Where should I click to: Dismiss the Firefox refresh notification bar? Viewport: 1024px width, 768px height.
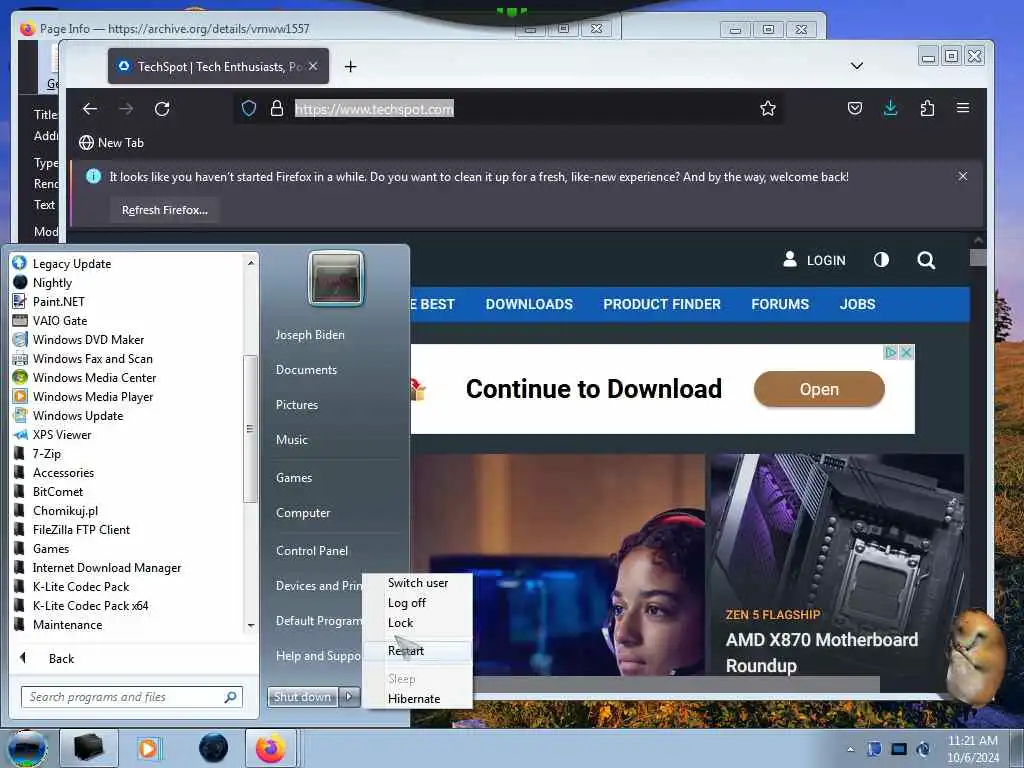[963, 176]
